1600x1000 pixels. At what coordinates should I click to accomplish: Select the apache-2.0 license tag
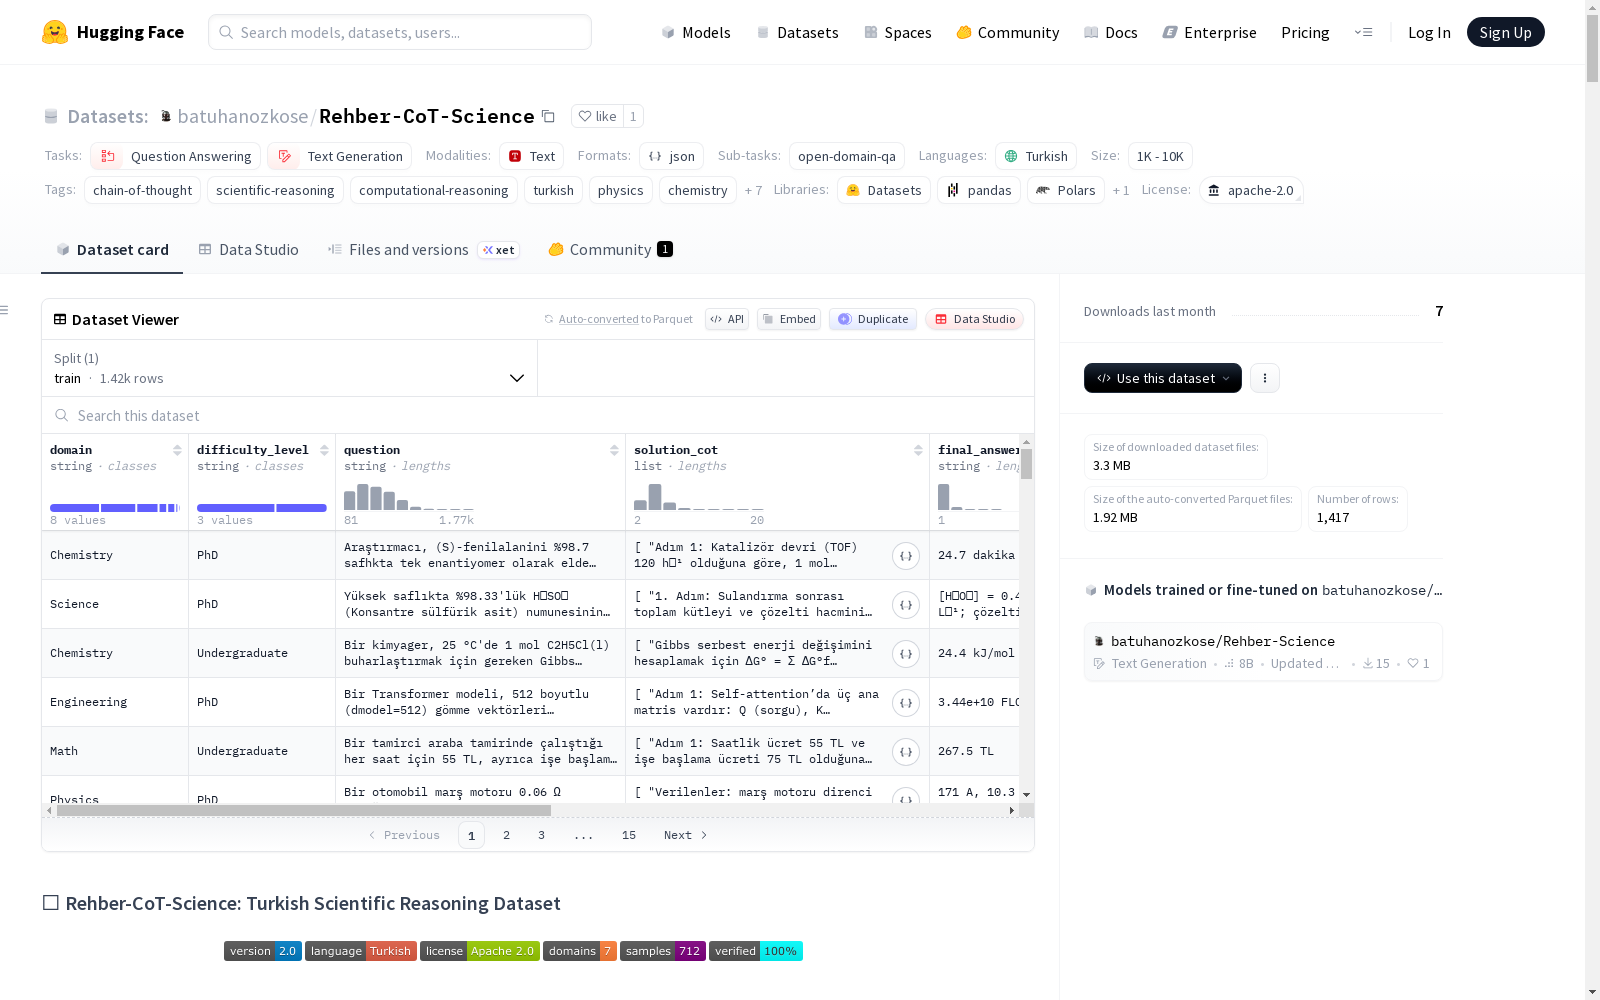click(1251, 190)
